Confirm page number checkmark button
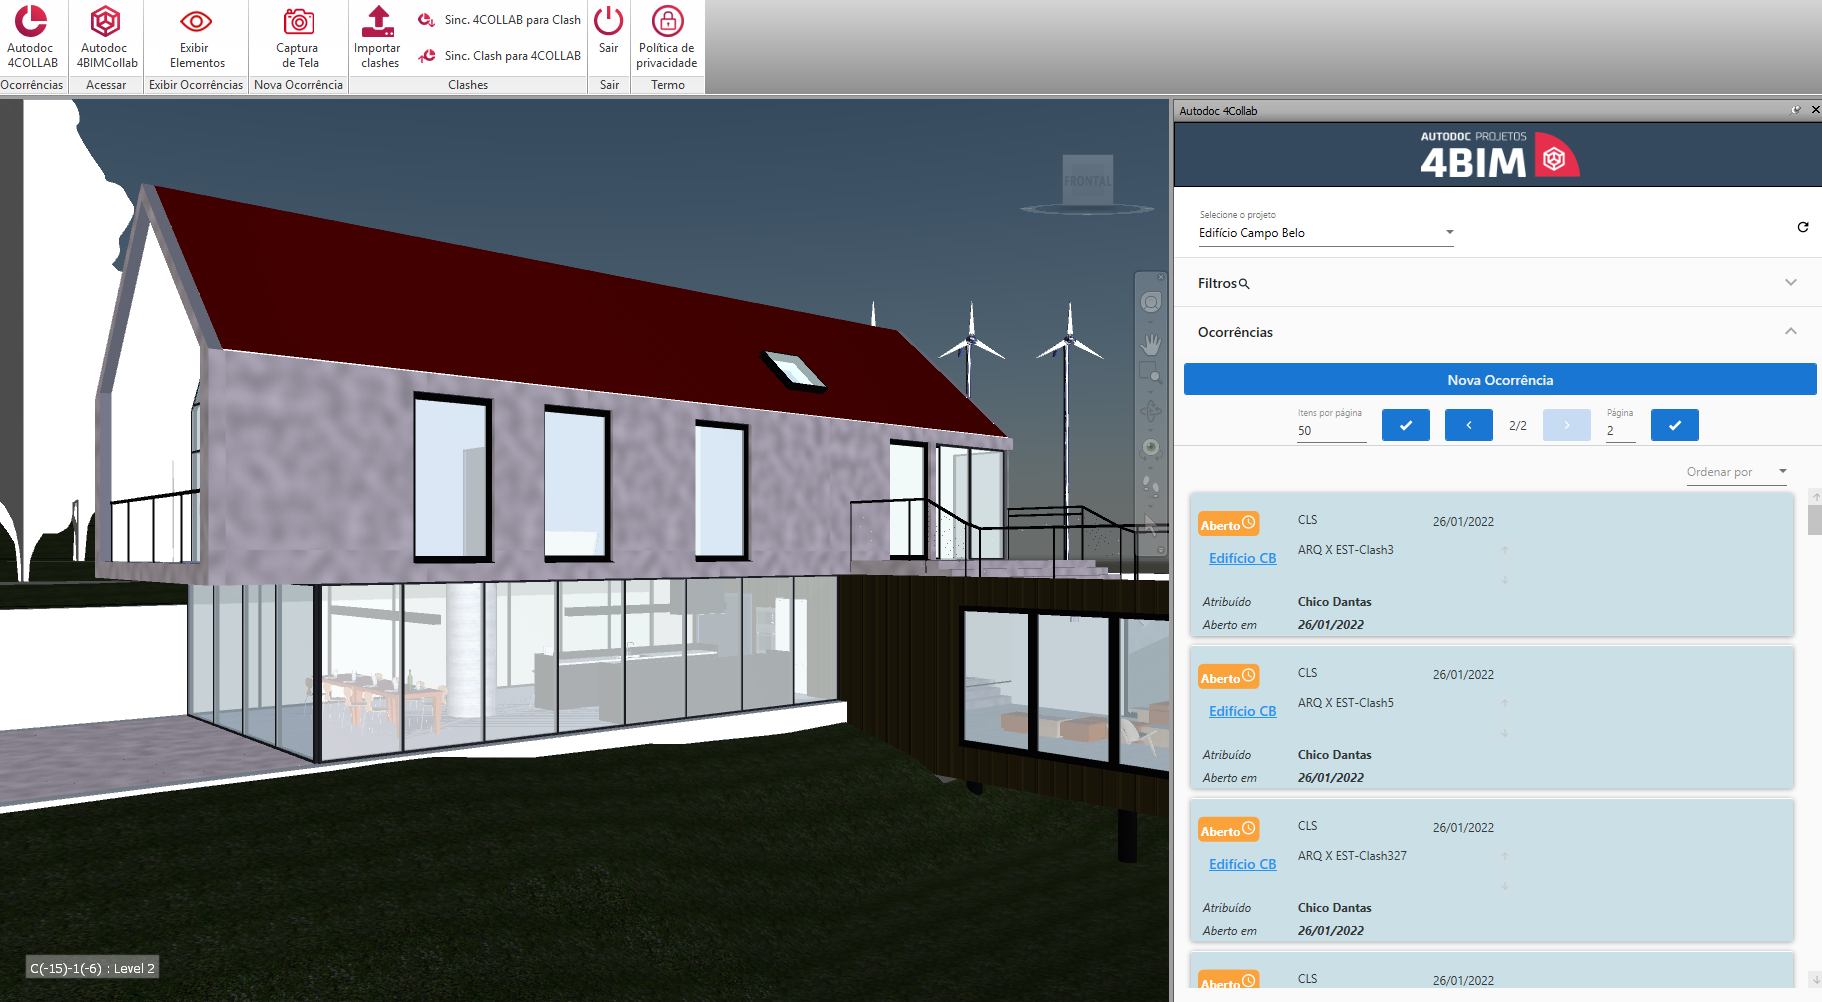 pos(1675,425)
